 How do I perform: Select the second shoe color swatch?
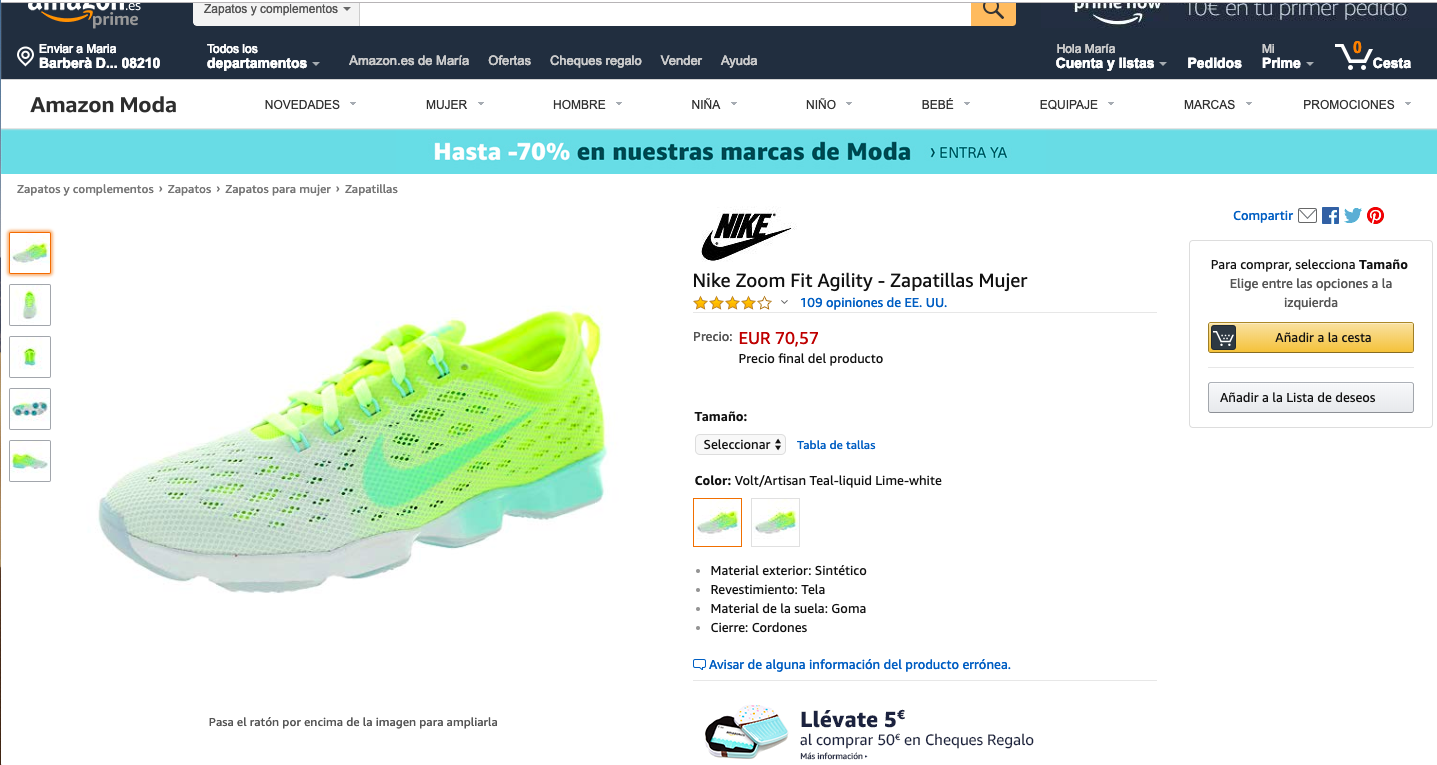pos(775,522)
